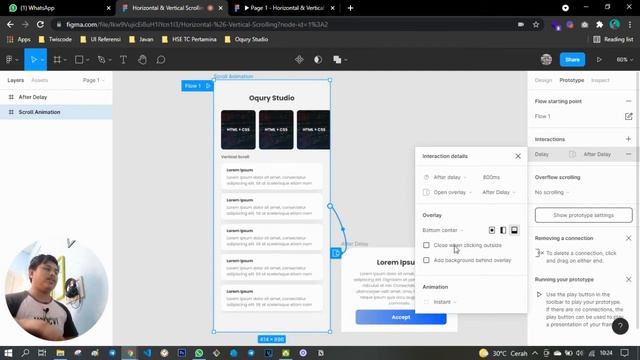Select the Frame tool
The image size is (640, 360).
[57, 60]
